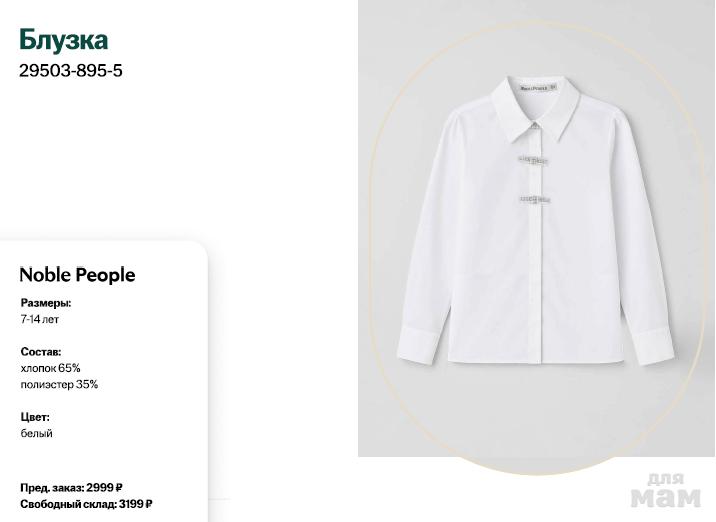The height and width of the screenshot is (522, 716).
Task: Click the для мам watermark logo
Action: click(x=665, y=490)
